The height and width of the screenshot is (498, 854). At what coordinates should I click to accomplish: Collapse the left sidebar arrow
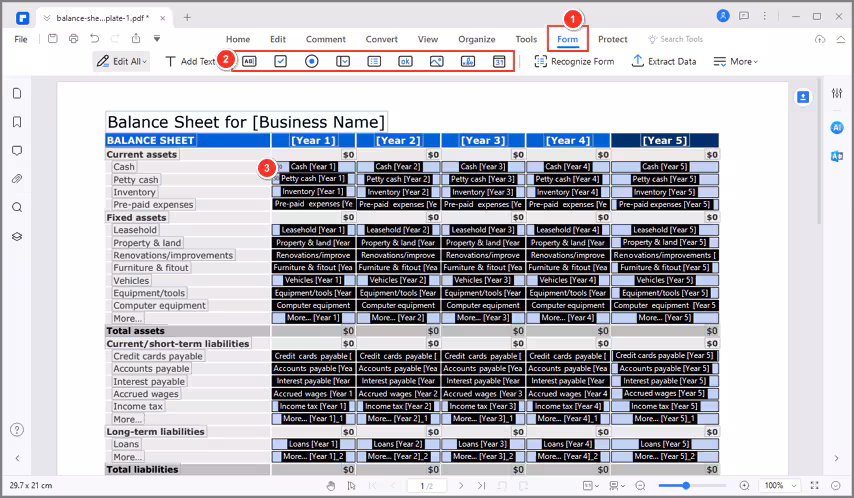[x=17, y=458]
